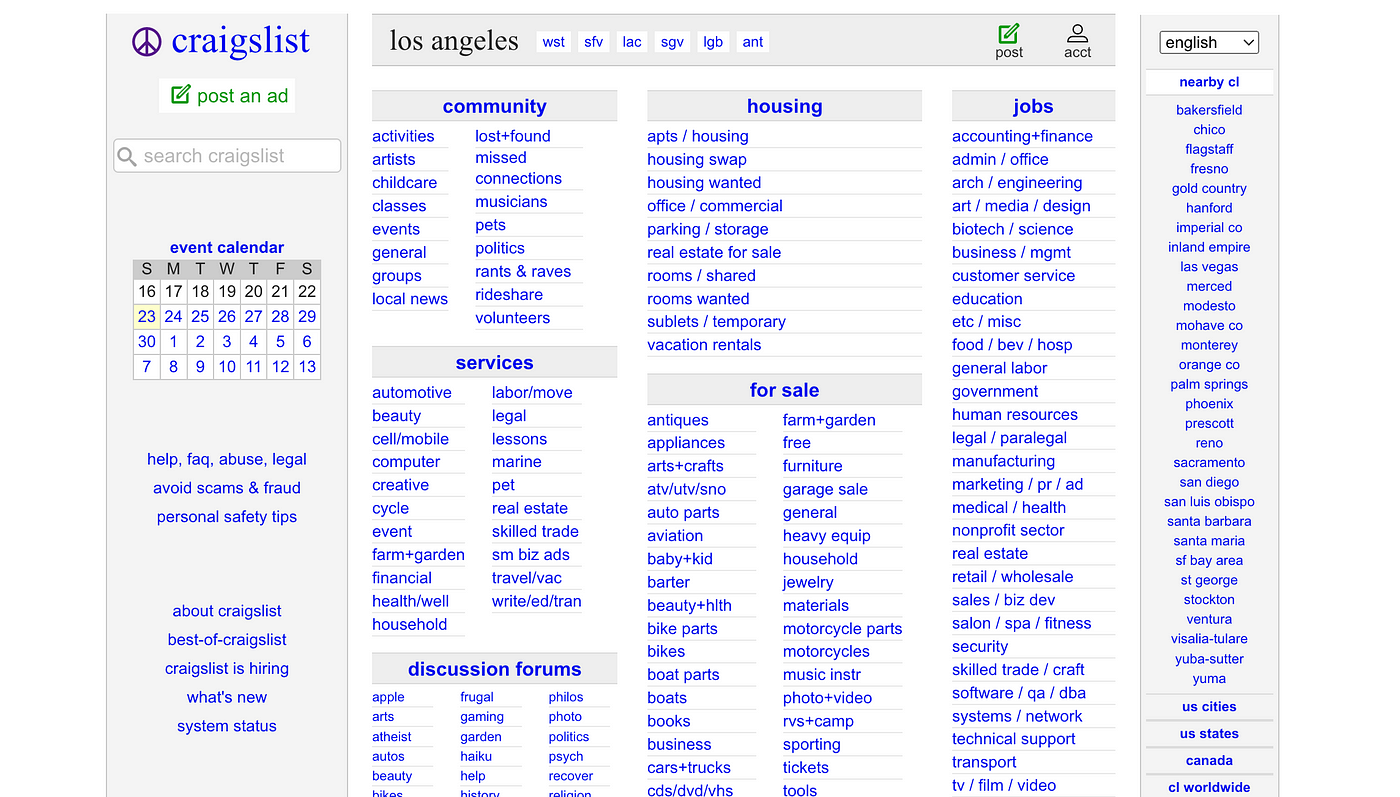The height and width of the screenshot is (797, 1400).
Task: Open 'real estate for sale' category
Action: (x=714, y=252)
